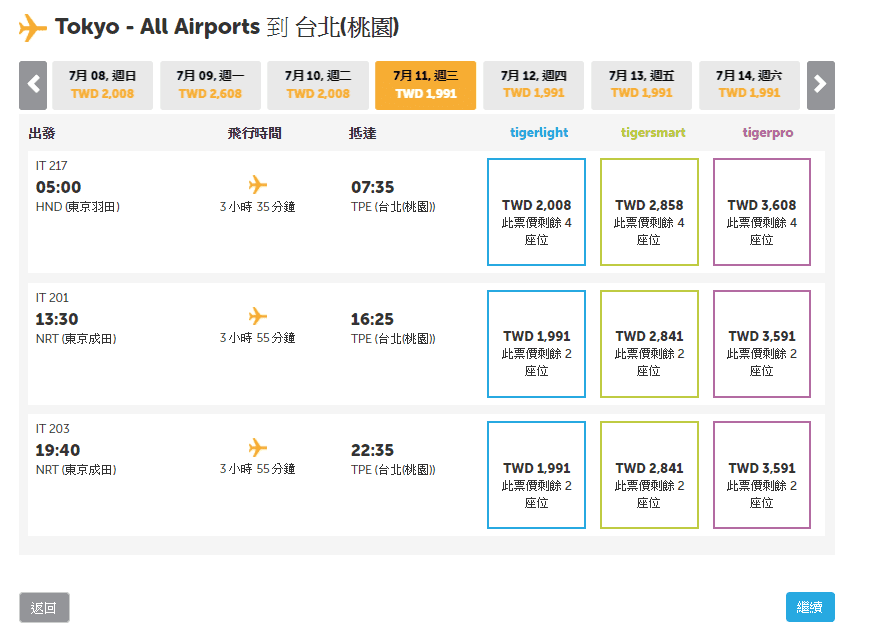
Task: Click NRT (東京成田) airport in IT 201 row
Action: 76,339
